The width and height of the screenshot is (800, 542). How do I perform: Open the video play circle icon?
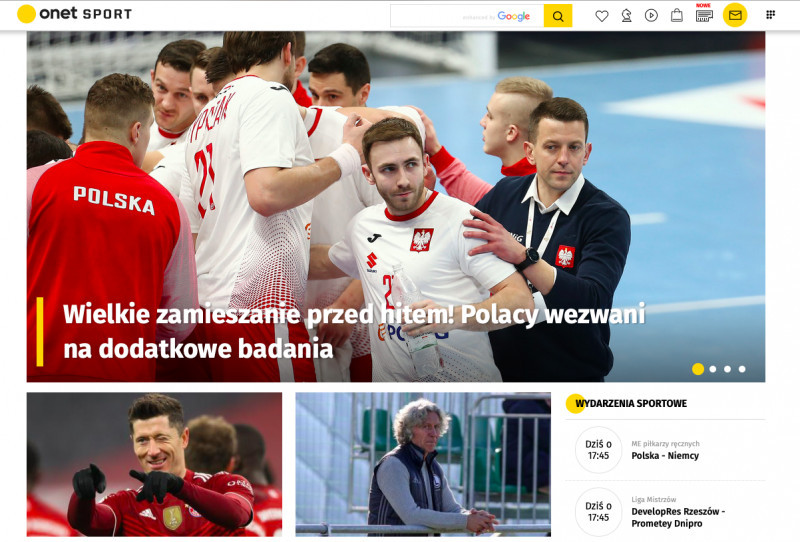coord(651,15)
